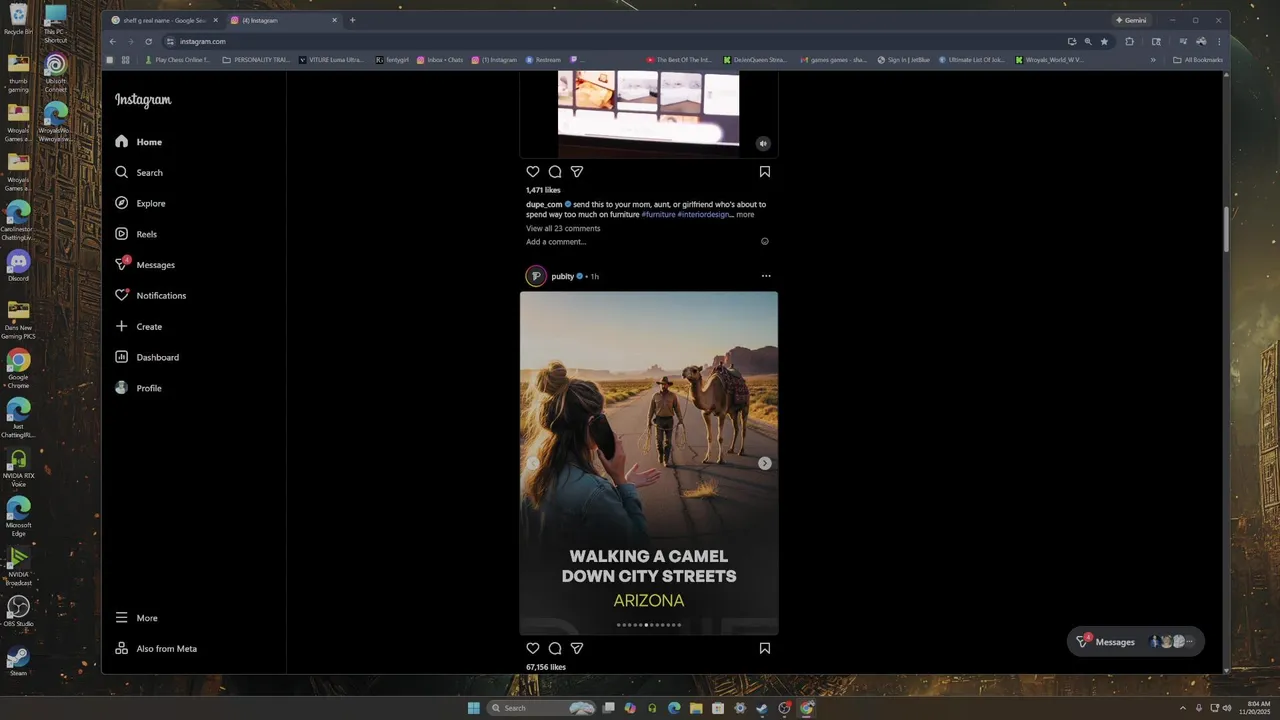Open Chrome extensions puzzle icon
The height and width of the screenshot is (720, 1280).
(x=1130, y=41)
